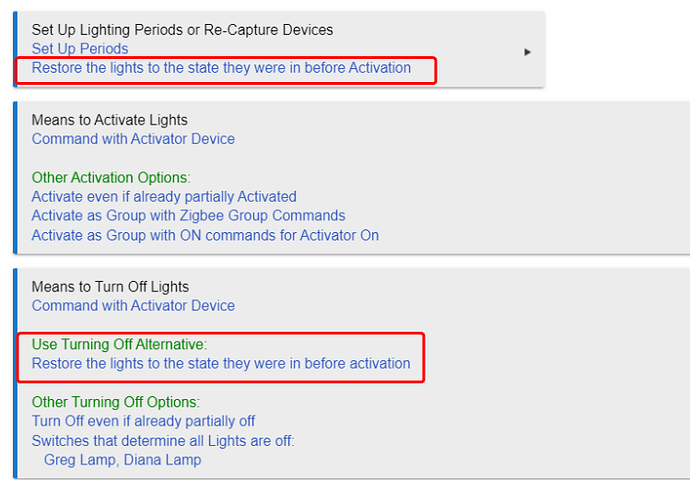Select the Set Up Lighting Periods heading
The height and width of the screenshot is (480, 690).
pyautogui.click(x=182, y=30)
